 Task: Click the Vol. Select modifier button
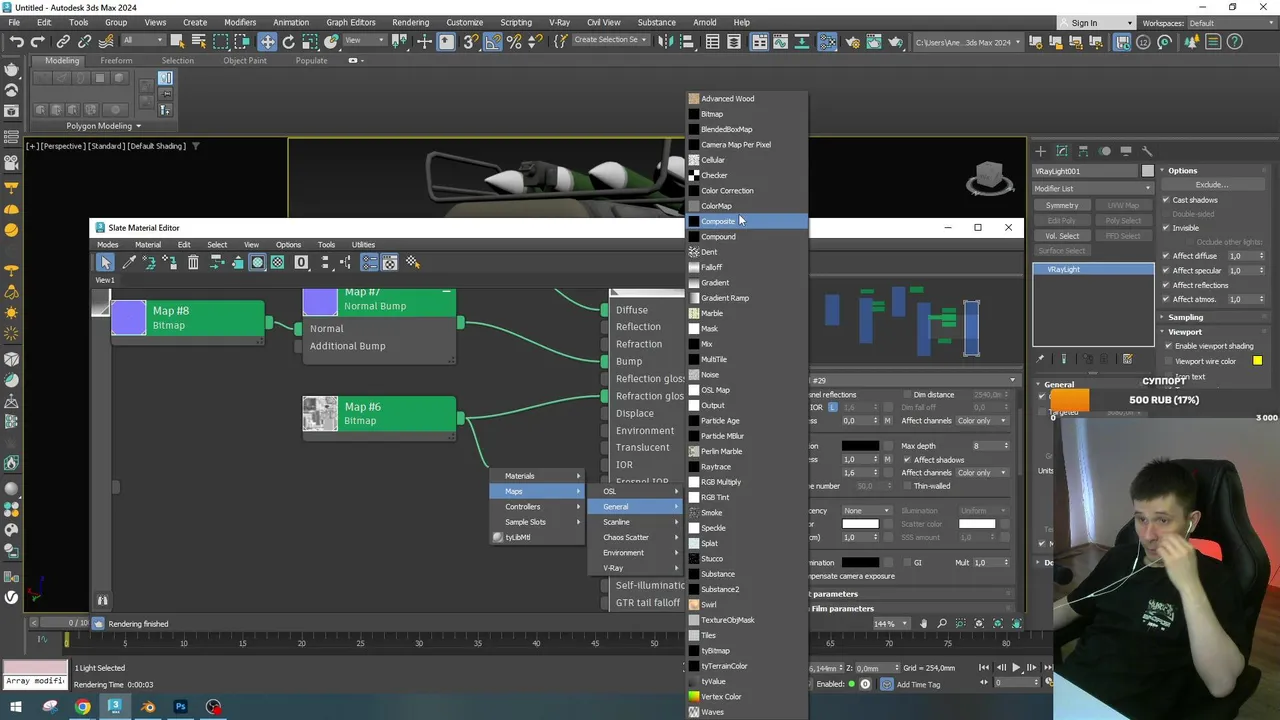(1061, 236)
